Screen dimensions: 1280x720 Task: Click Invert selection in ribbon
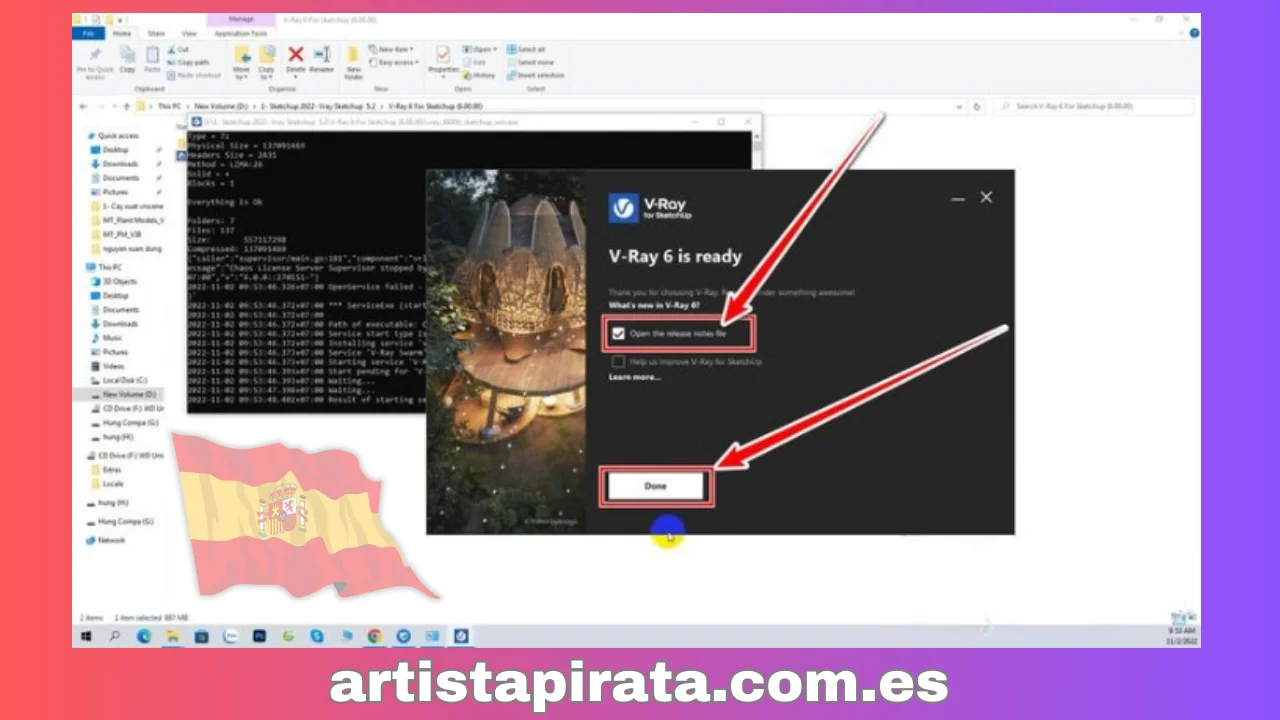pos(535,75)
